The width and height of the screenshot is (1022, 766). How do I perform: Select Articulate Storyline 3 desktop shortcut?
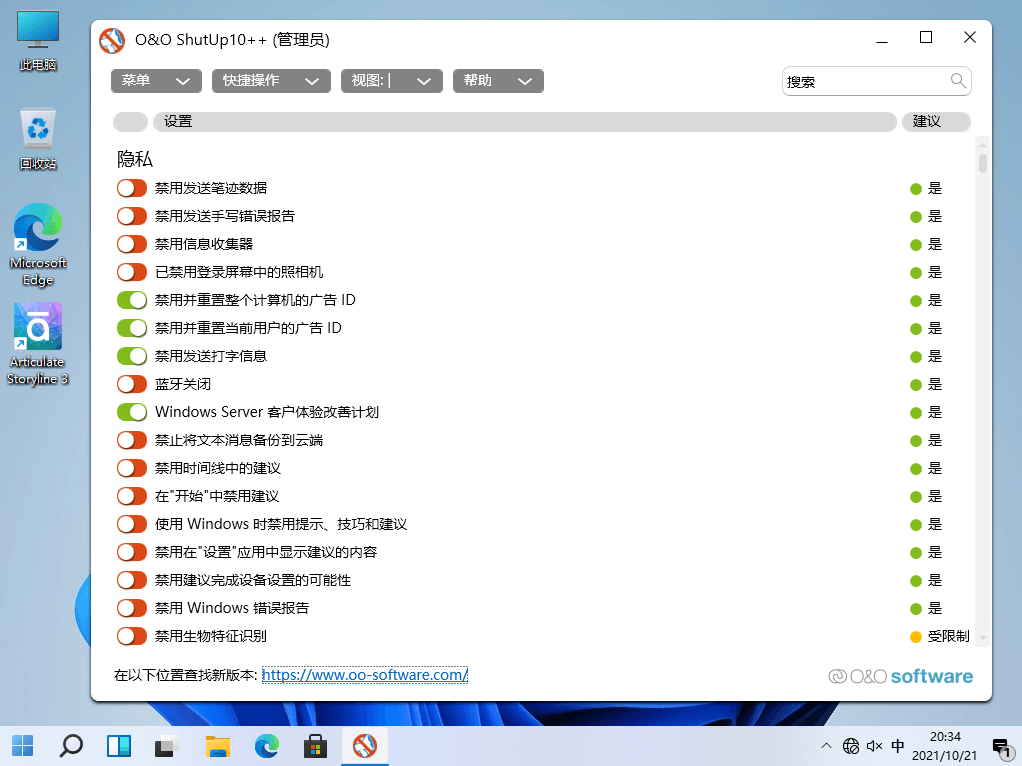click(38, 344)
